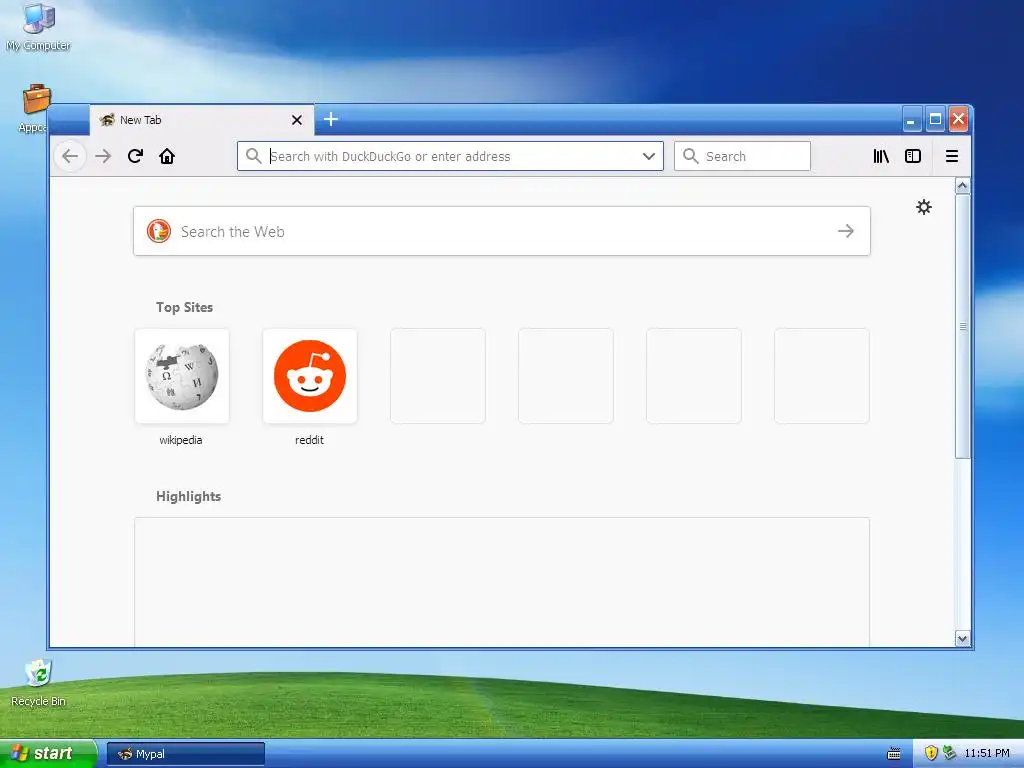Click the network tray icon
Image resolution: width=1024 pixels, height=768 pixels.
tap(950, 753)
